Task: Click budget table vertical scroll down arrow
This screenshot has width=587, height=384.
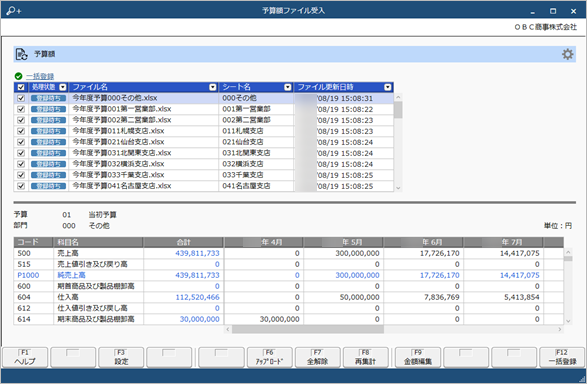Action: (x=568, y=321)
